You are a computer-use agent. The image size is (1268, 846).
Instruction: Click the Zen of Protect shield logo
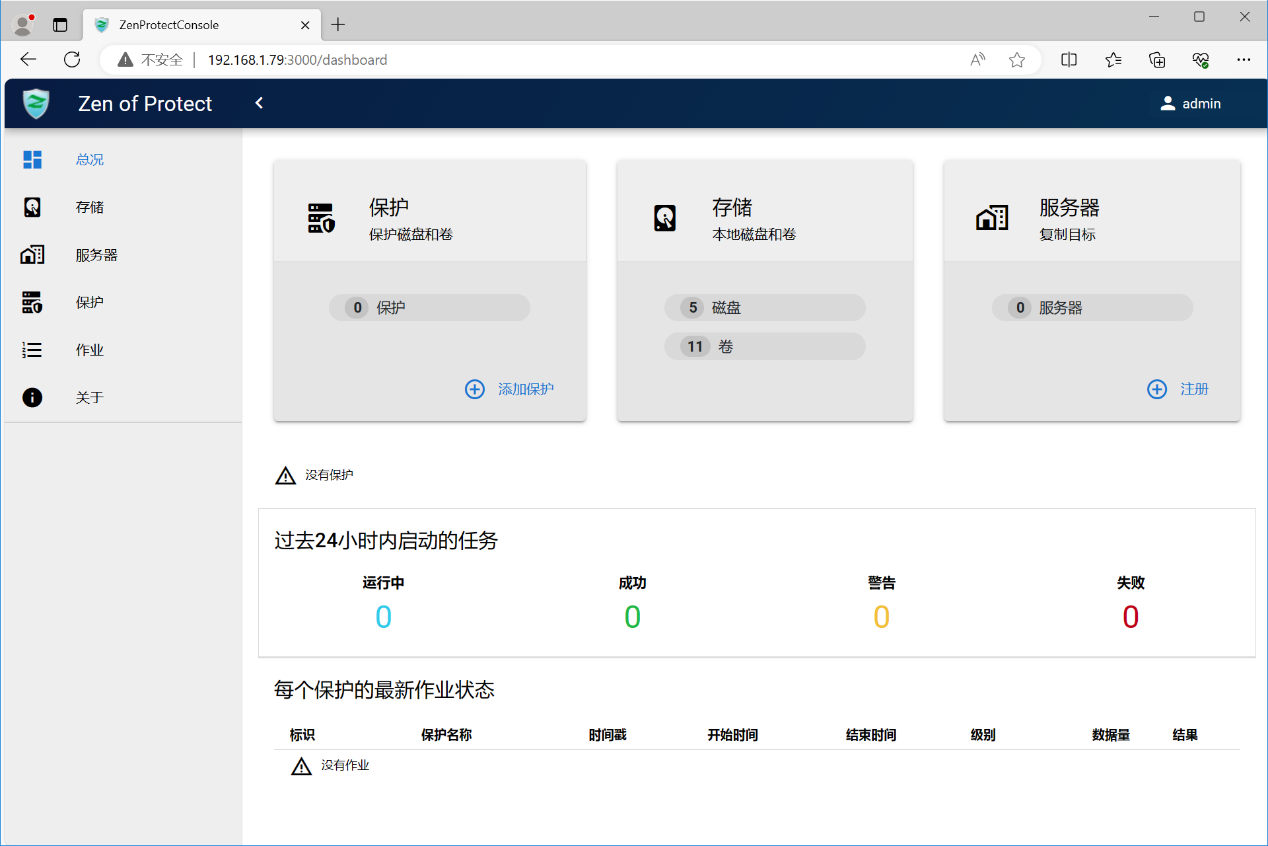tap(37, 104)
